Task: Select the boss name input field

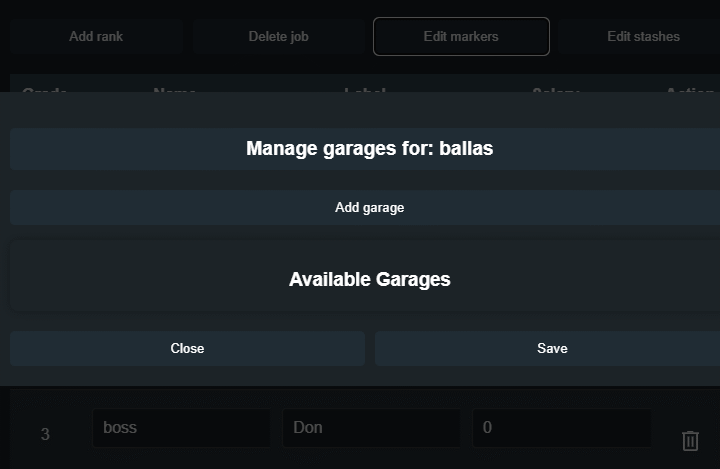Action: tap(181, 428)
